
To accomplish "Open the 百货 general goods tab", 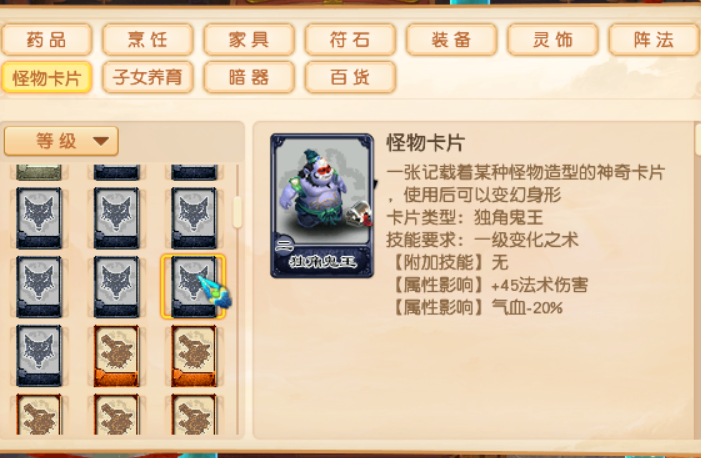I will pos(350,78).
